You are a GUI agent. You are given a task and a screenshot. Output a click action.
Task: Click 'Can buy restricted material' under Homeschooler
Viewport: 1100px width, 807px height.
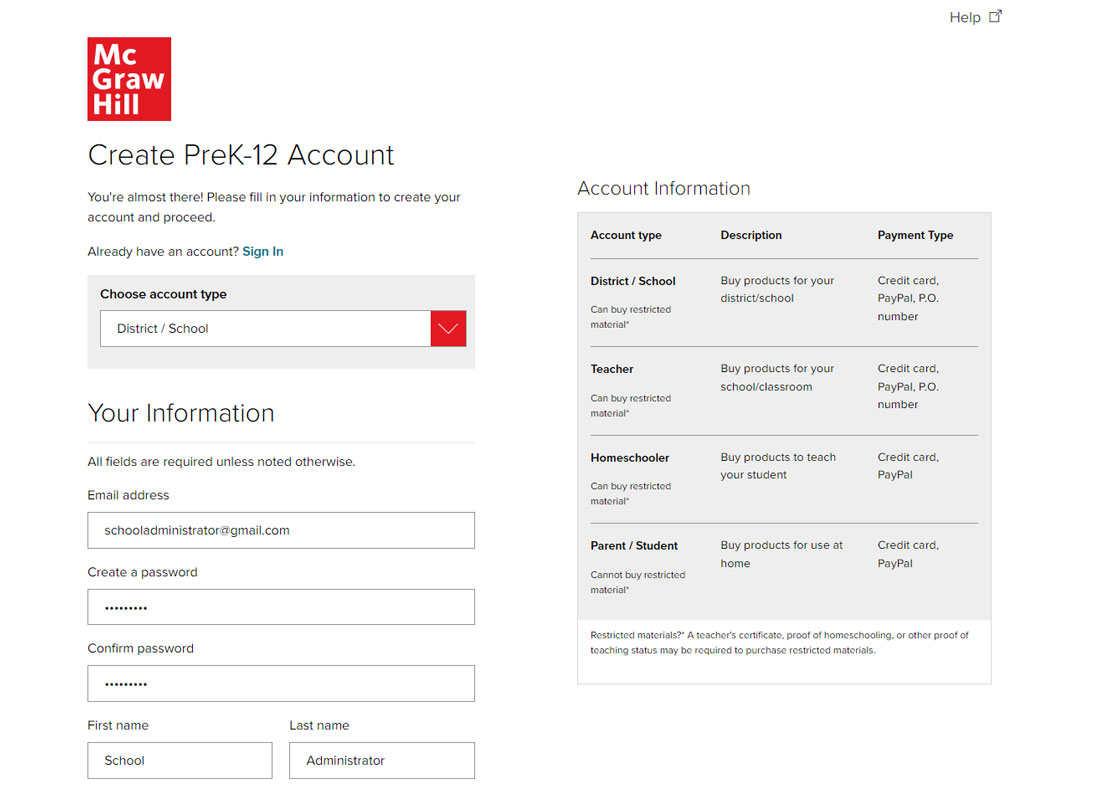coord(631,493)
